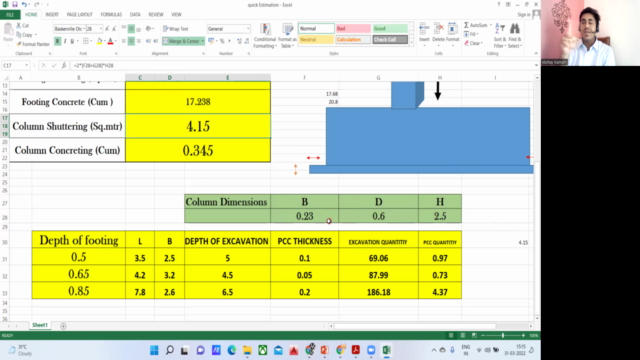Add a new sheet with plus icon
The image size is (640, 360).
pyautogui.click(x=63, y=326)
